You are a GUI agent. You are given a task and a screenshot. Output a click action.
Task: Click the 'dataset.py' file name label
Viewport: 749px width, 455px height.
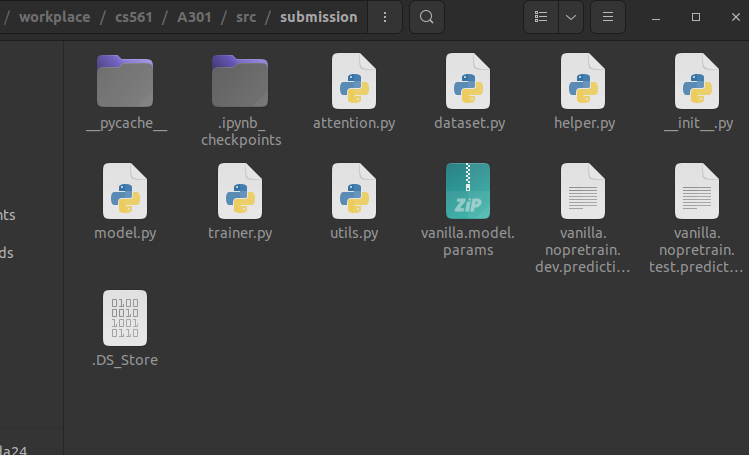pos(470,123)
